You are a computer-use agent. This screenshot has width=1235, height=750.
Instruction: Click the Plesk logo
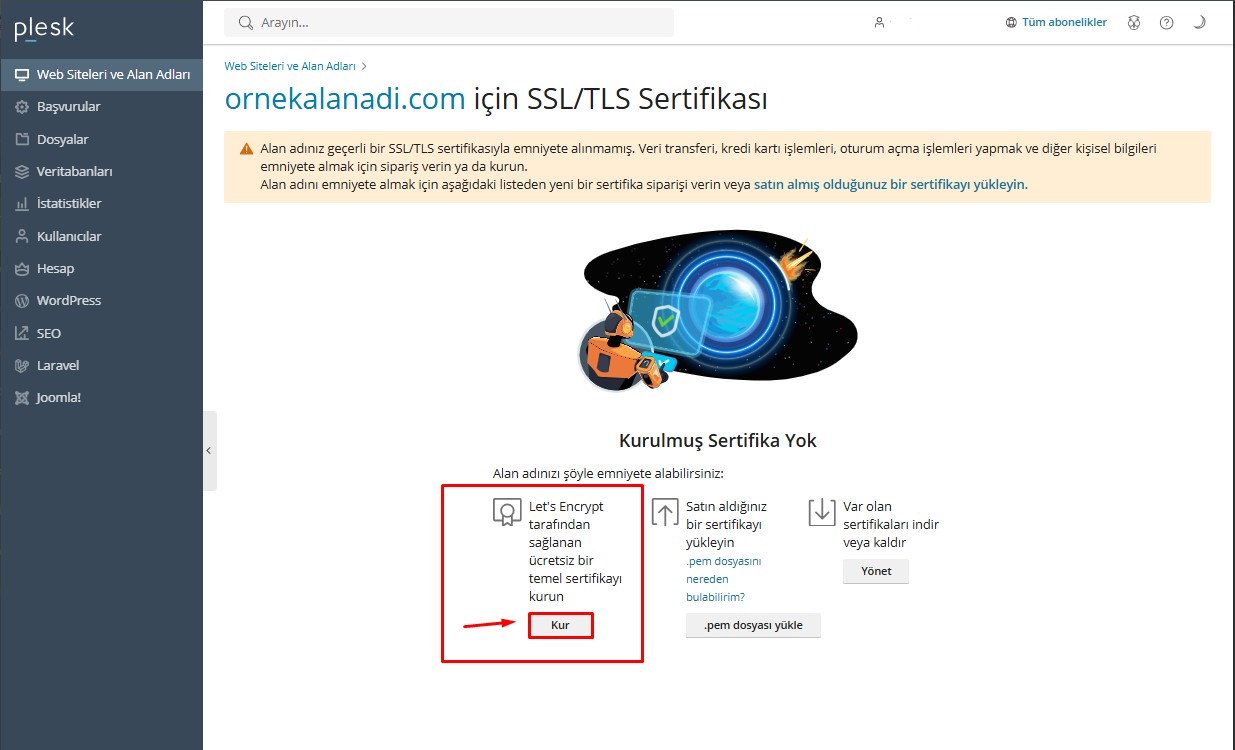[44, 29]
